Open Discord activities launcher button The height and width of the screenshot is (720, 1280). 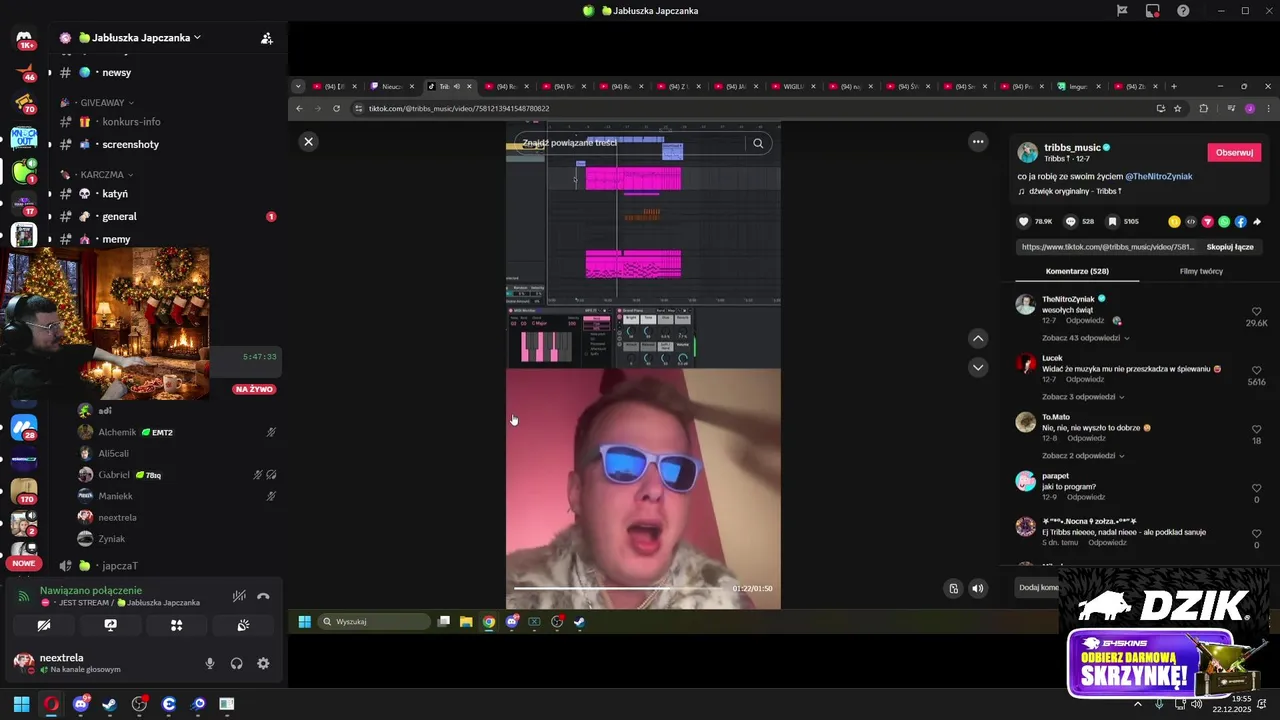[176, 625]
